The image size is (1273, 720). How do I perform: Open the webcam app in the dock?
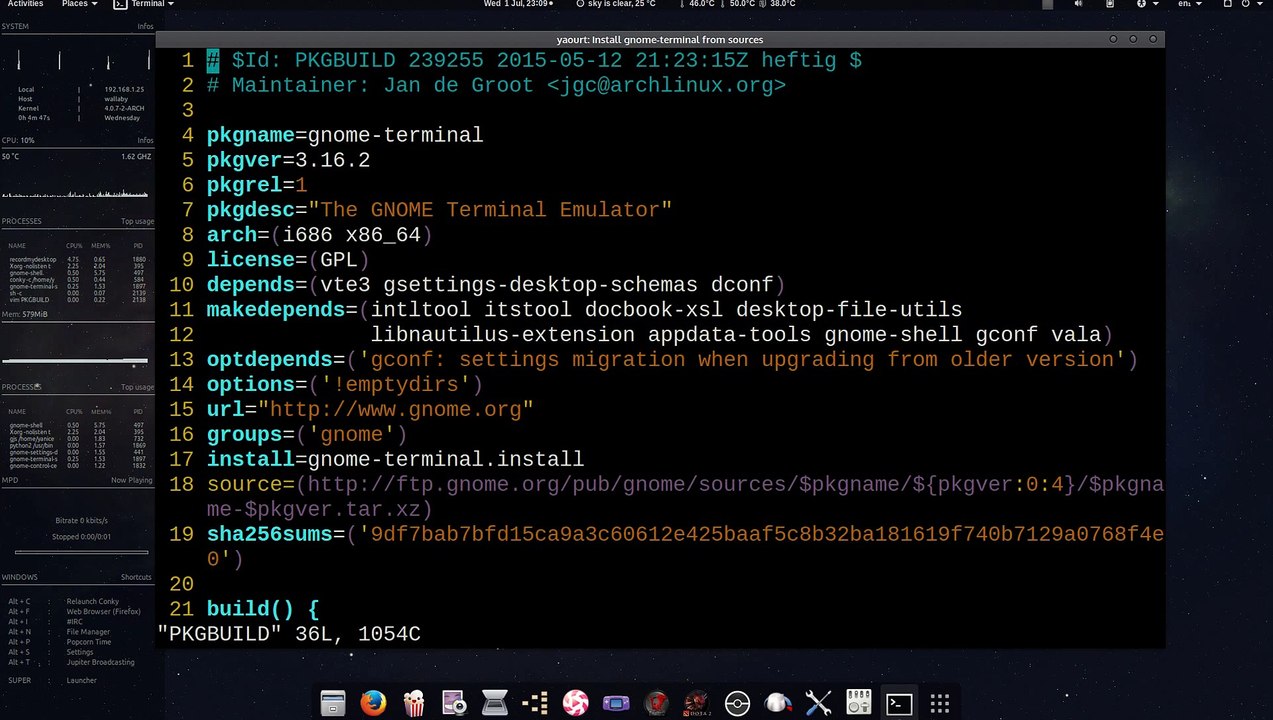(x=454, y=703)
